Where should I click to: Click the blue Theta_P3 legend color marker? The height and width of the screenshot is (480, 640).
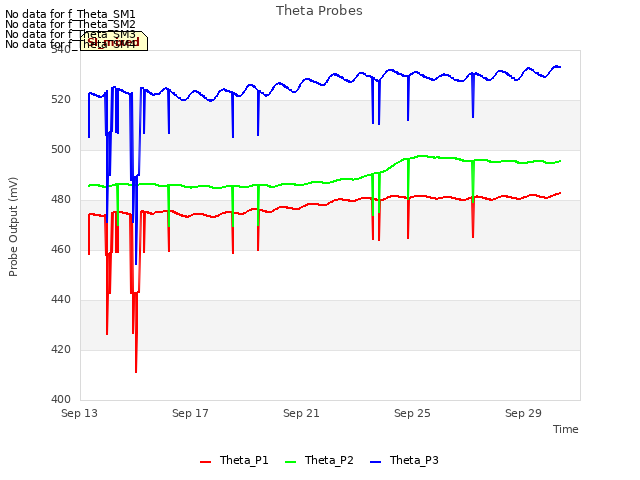pos(375,462)
